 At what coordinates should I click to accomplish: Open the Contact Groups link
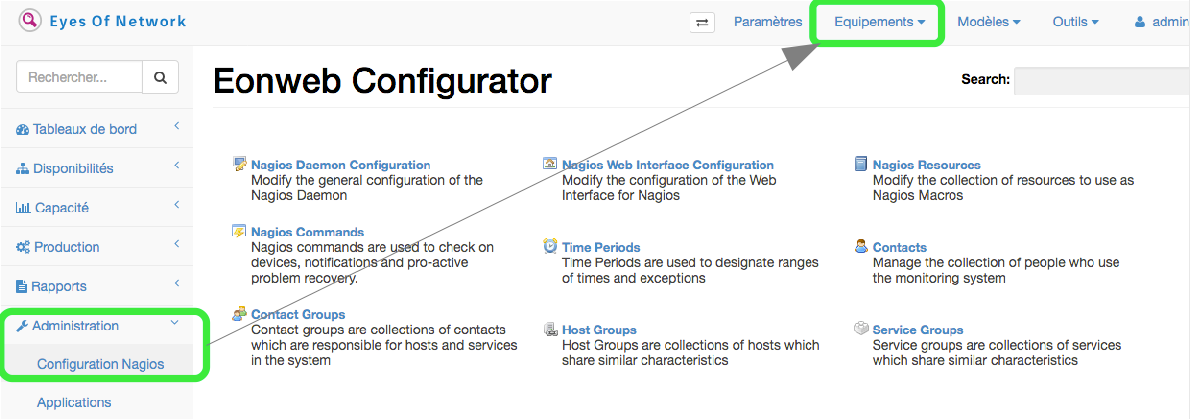298,314
